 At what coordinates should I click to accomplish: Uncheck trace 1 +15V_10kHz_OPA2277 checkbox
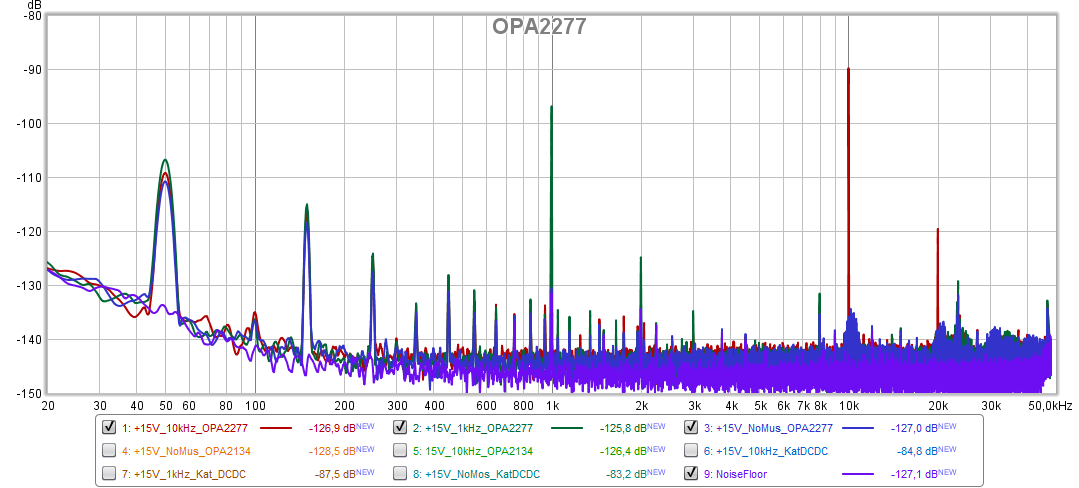(x=109, y=427)
